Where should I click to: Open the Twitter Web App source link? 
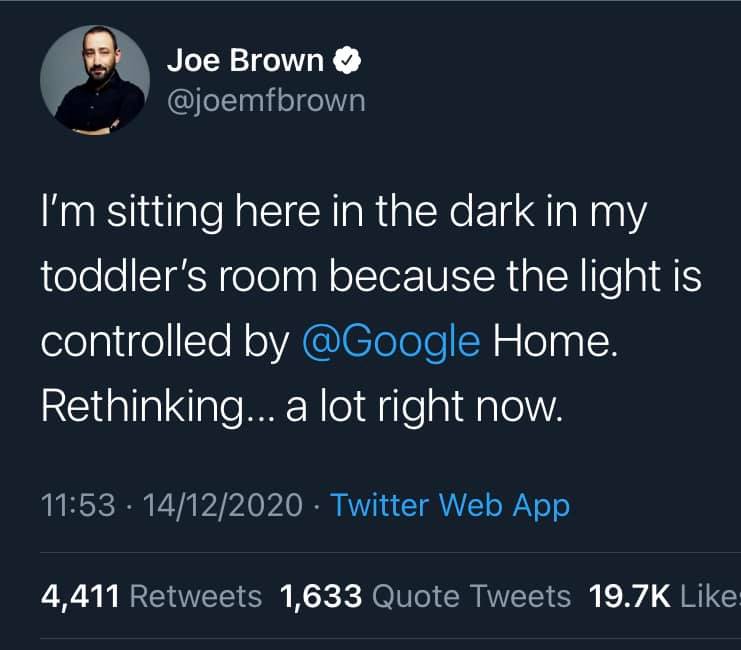tap(450, 506)
